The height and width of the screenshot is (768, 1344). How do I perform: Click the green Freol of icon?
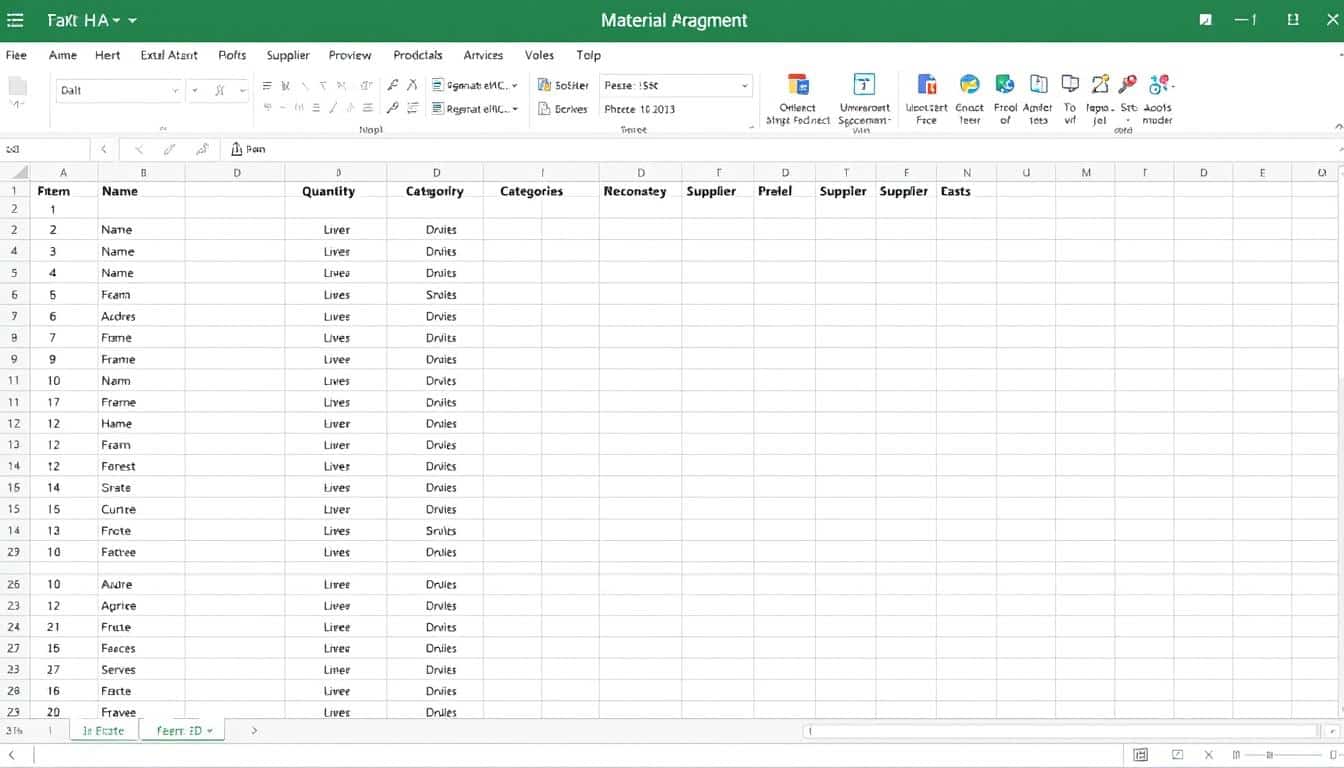click(1005, 85)
